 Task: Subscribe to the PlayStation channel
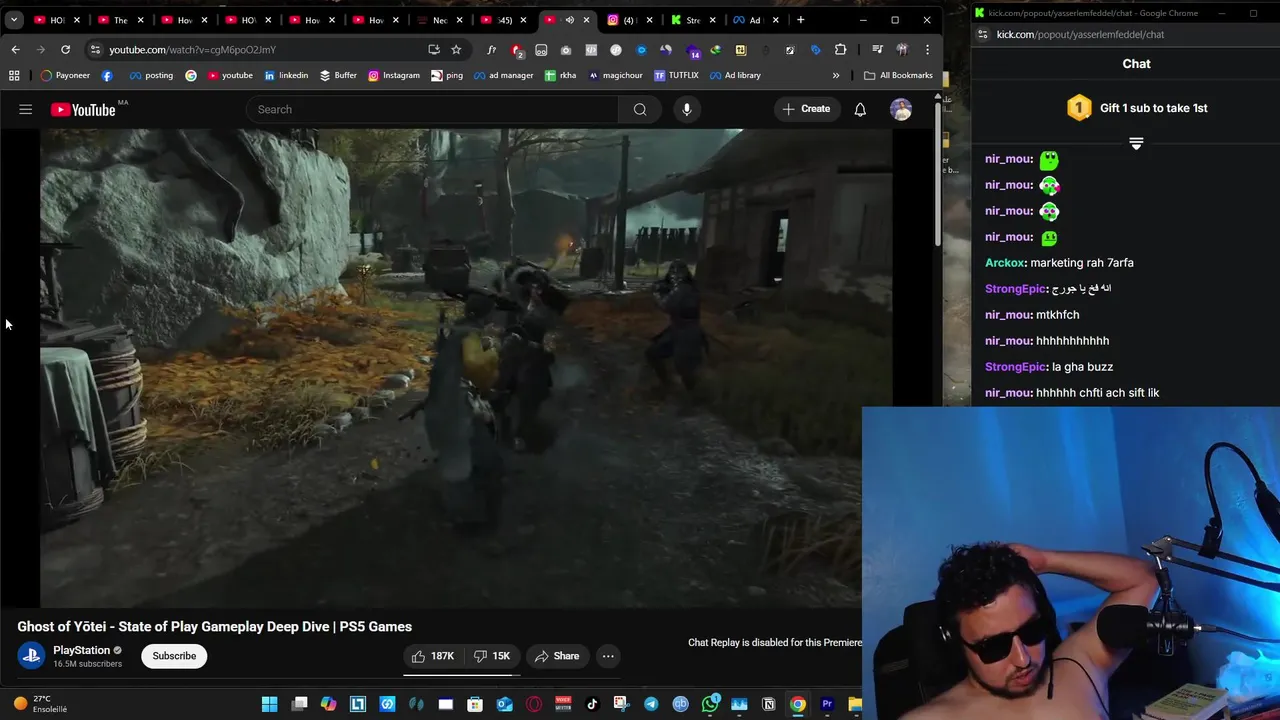tap(174, 656)
